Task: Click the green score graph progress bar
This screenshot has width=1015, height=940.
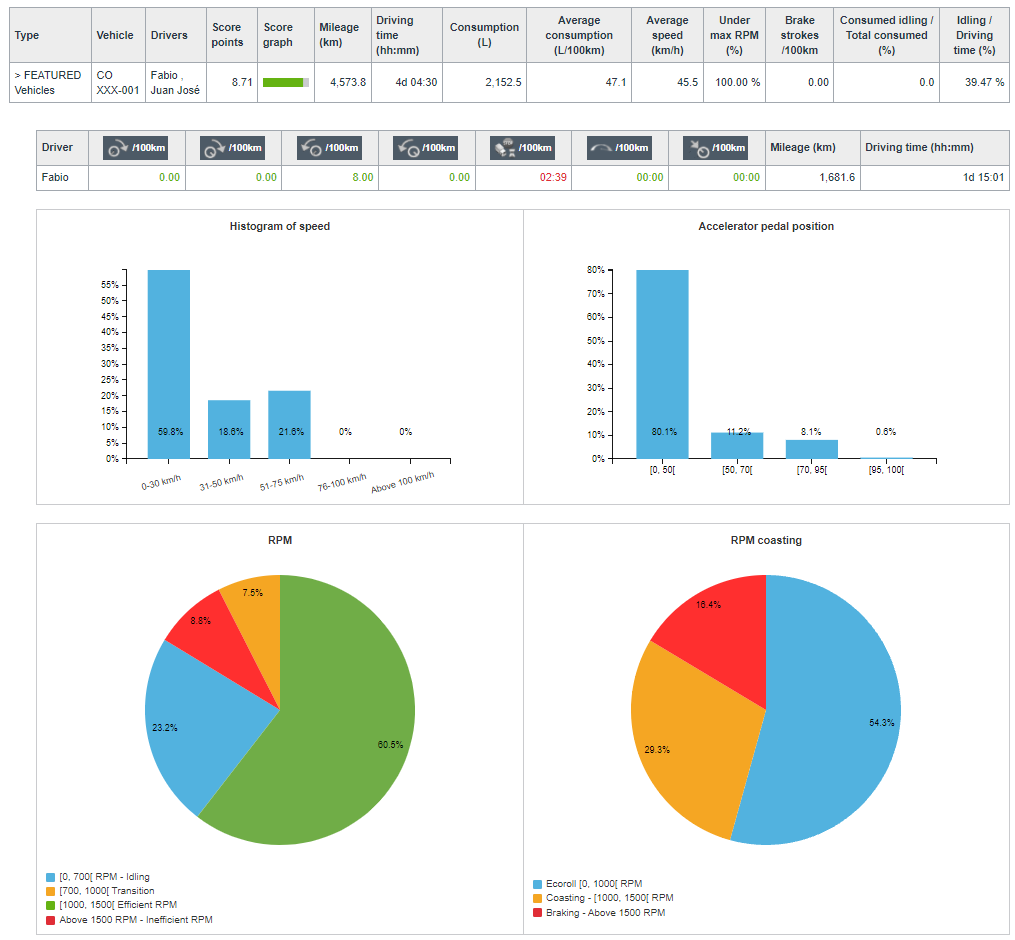Action: pos(285,82)
